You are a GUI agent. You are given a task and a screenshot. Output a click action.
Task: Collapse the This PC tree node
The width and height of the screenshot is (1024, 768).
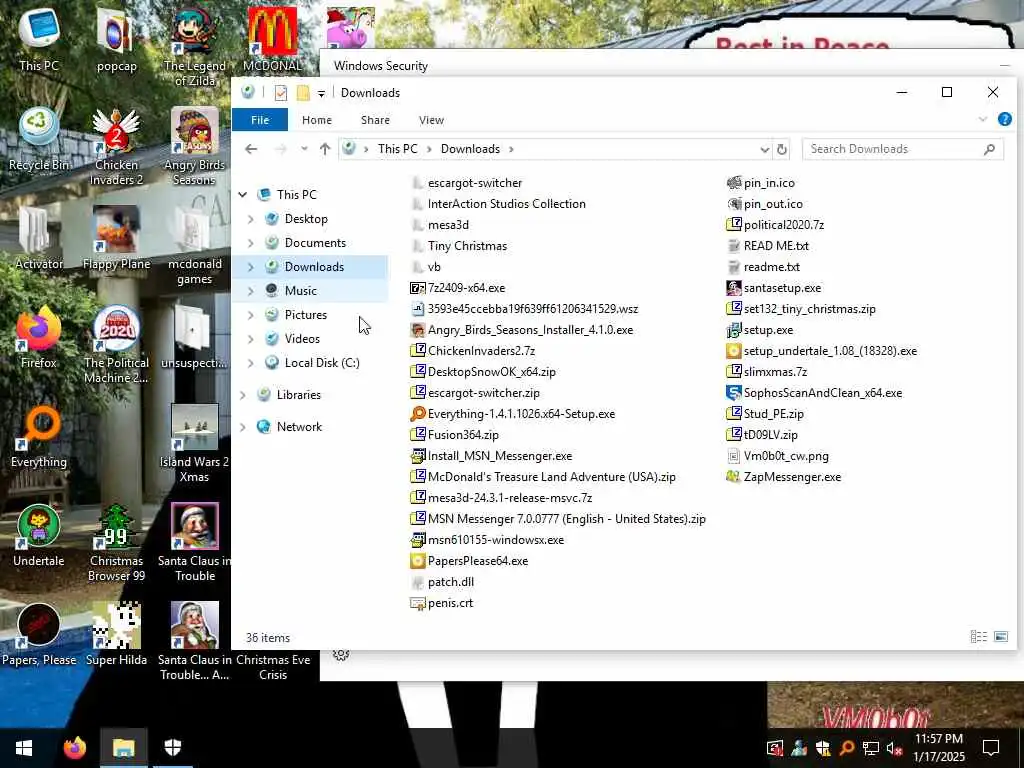pyautogui.click(x=243, y=195)
